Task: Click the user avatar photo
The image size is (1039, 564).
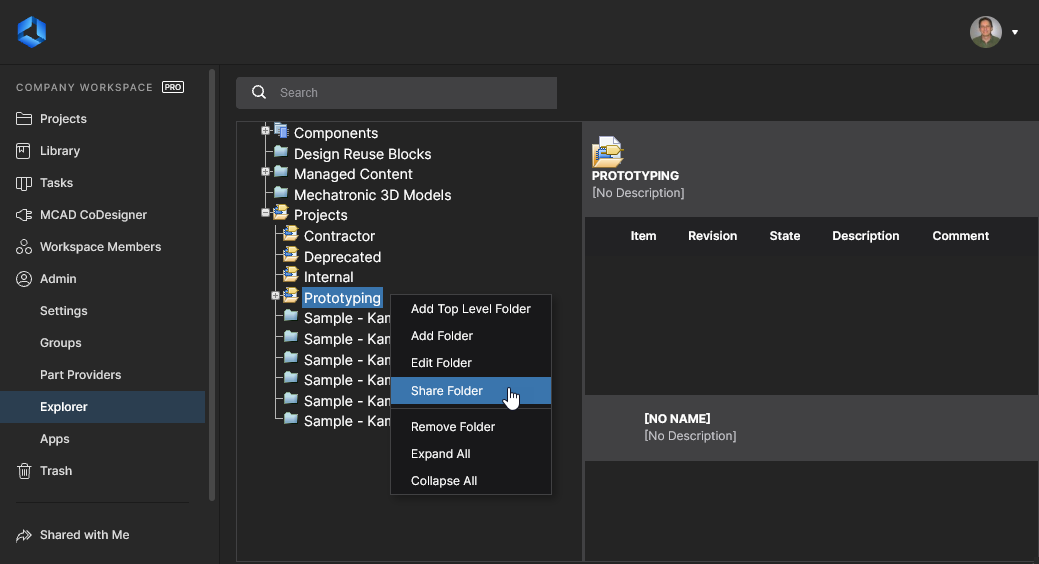Action: pos(985,32)
